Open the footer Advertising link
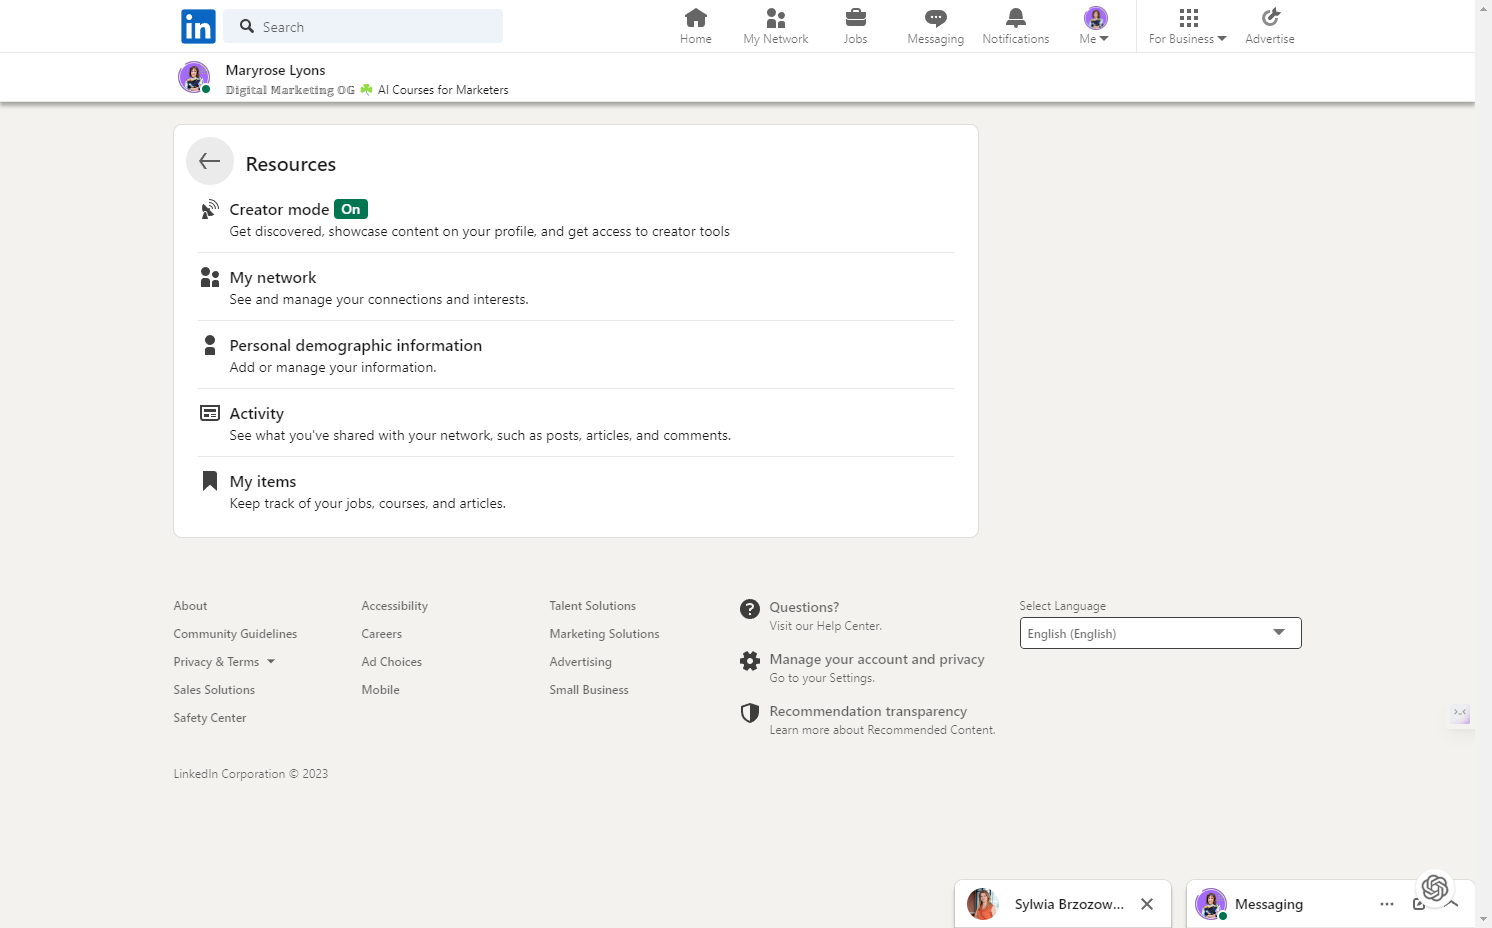The image size is (1492, 928). click(580, 662)
